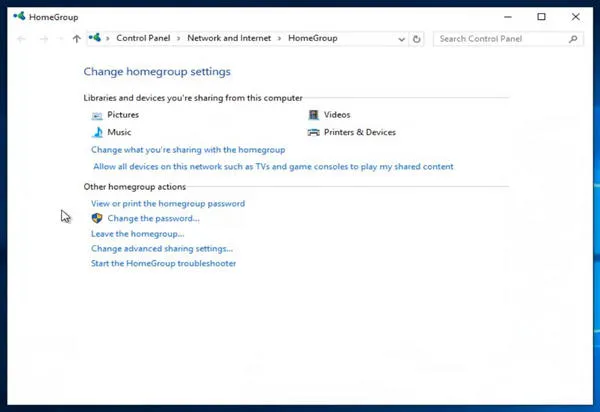Click Libraries and devices you're sharing heading

click(x=193, y=98)
